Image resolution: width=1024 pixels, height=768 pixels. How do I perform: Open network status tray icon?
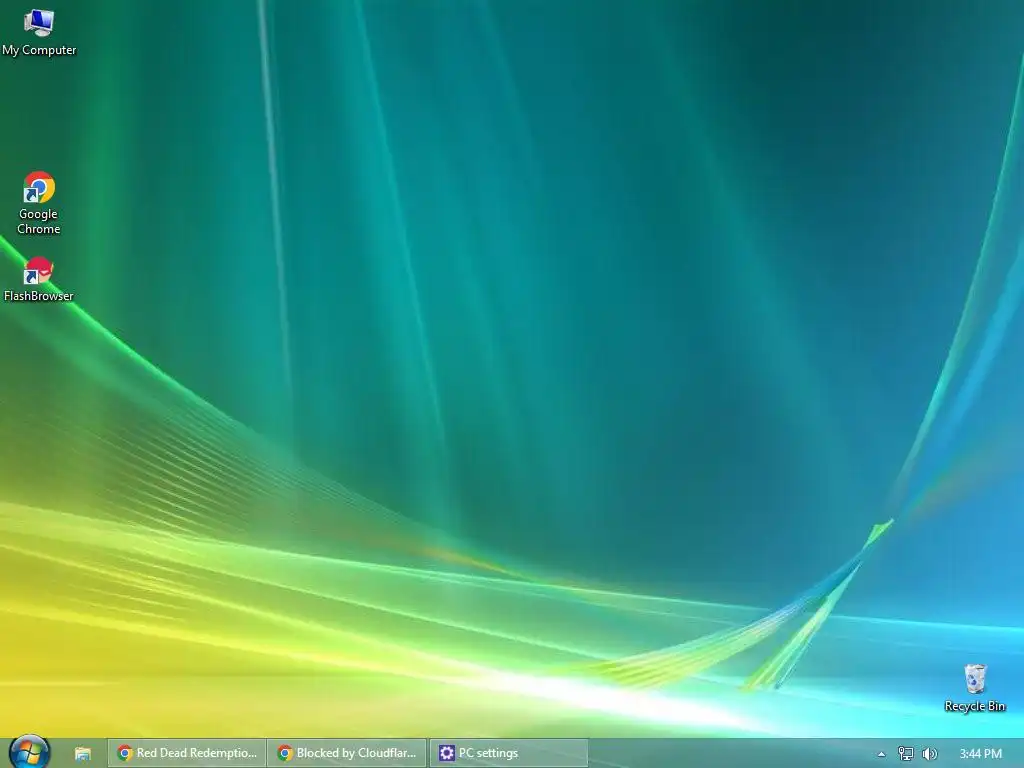pyautogui.click(x=905, y=754)
